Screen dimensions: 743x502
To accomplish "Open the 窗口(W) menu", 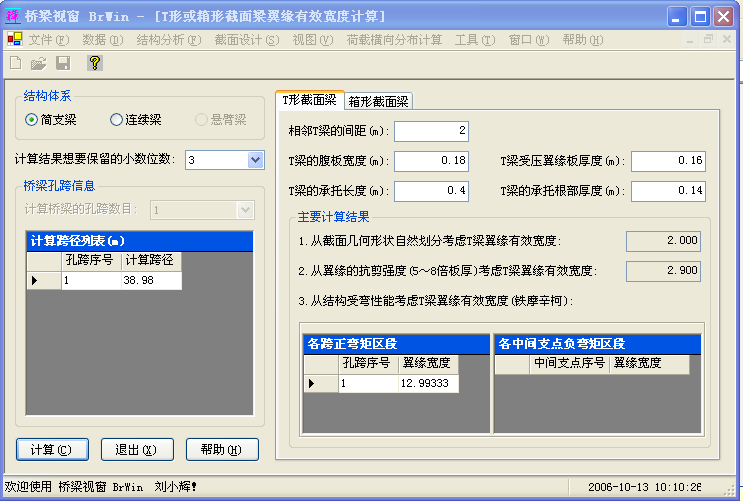I will pos(529,40).
